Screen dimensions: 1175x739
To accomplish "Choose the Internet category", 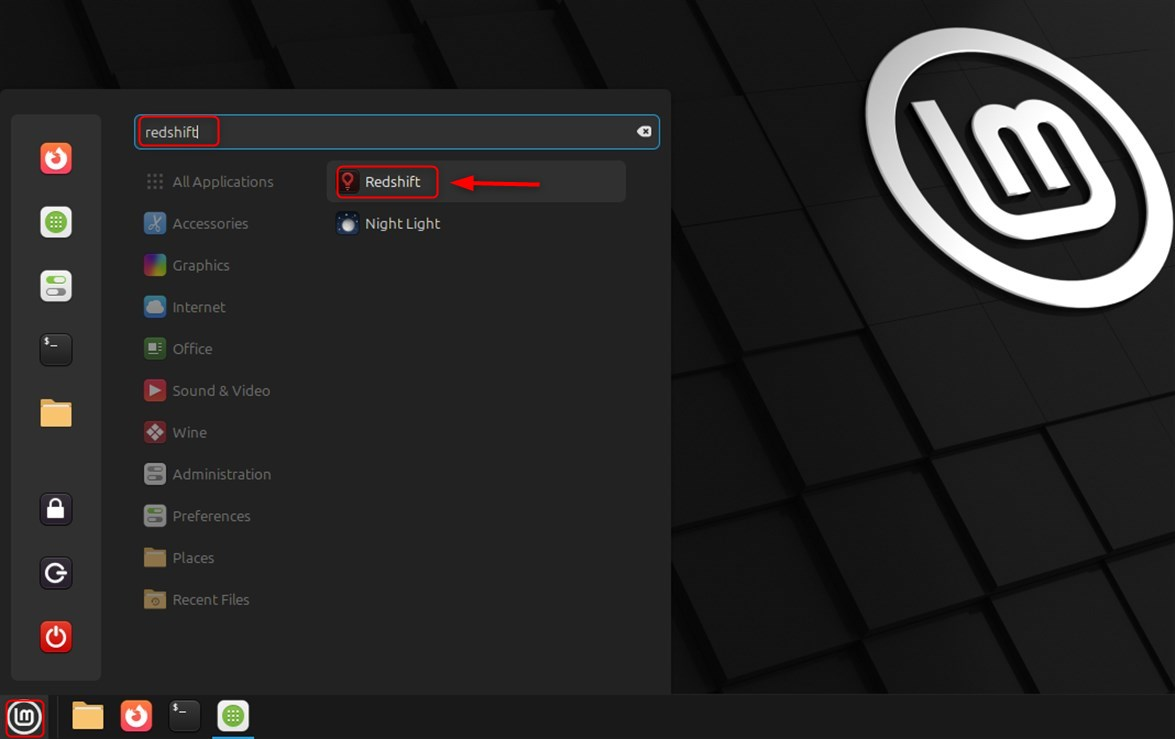I will (198, 308).
